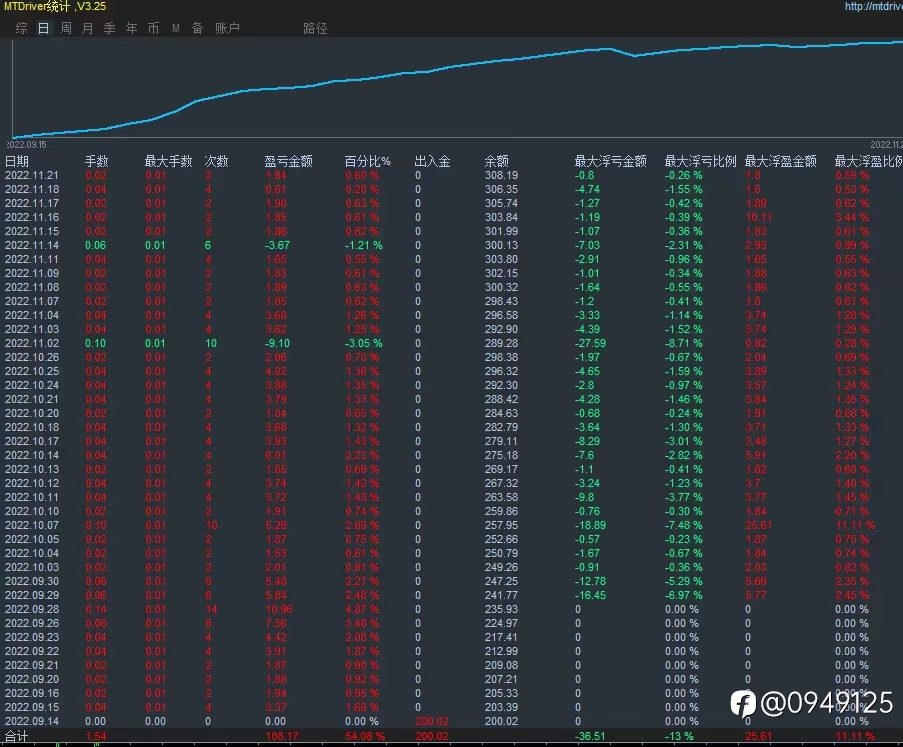
Task: Click the 百分比% column header
Action: click(x=367, y=161)
